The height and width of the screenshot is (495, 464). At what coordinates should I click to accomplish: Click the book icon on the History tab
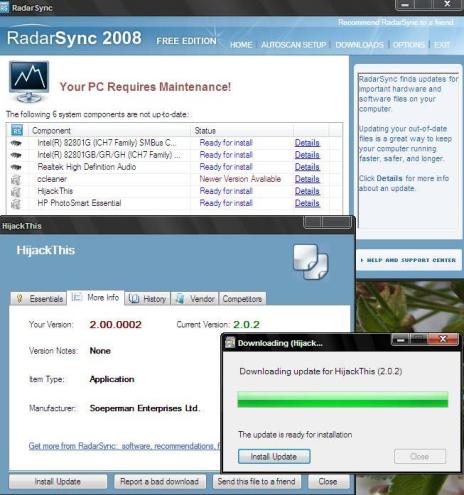pyautogui.click(x=134, y=299)
